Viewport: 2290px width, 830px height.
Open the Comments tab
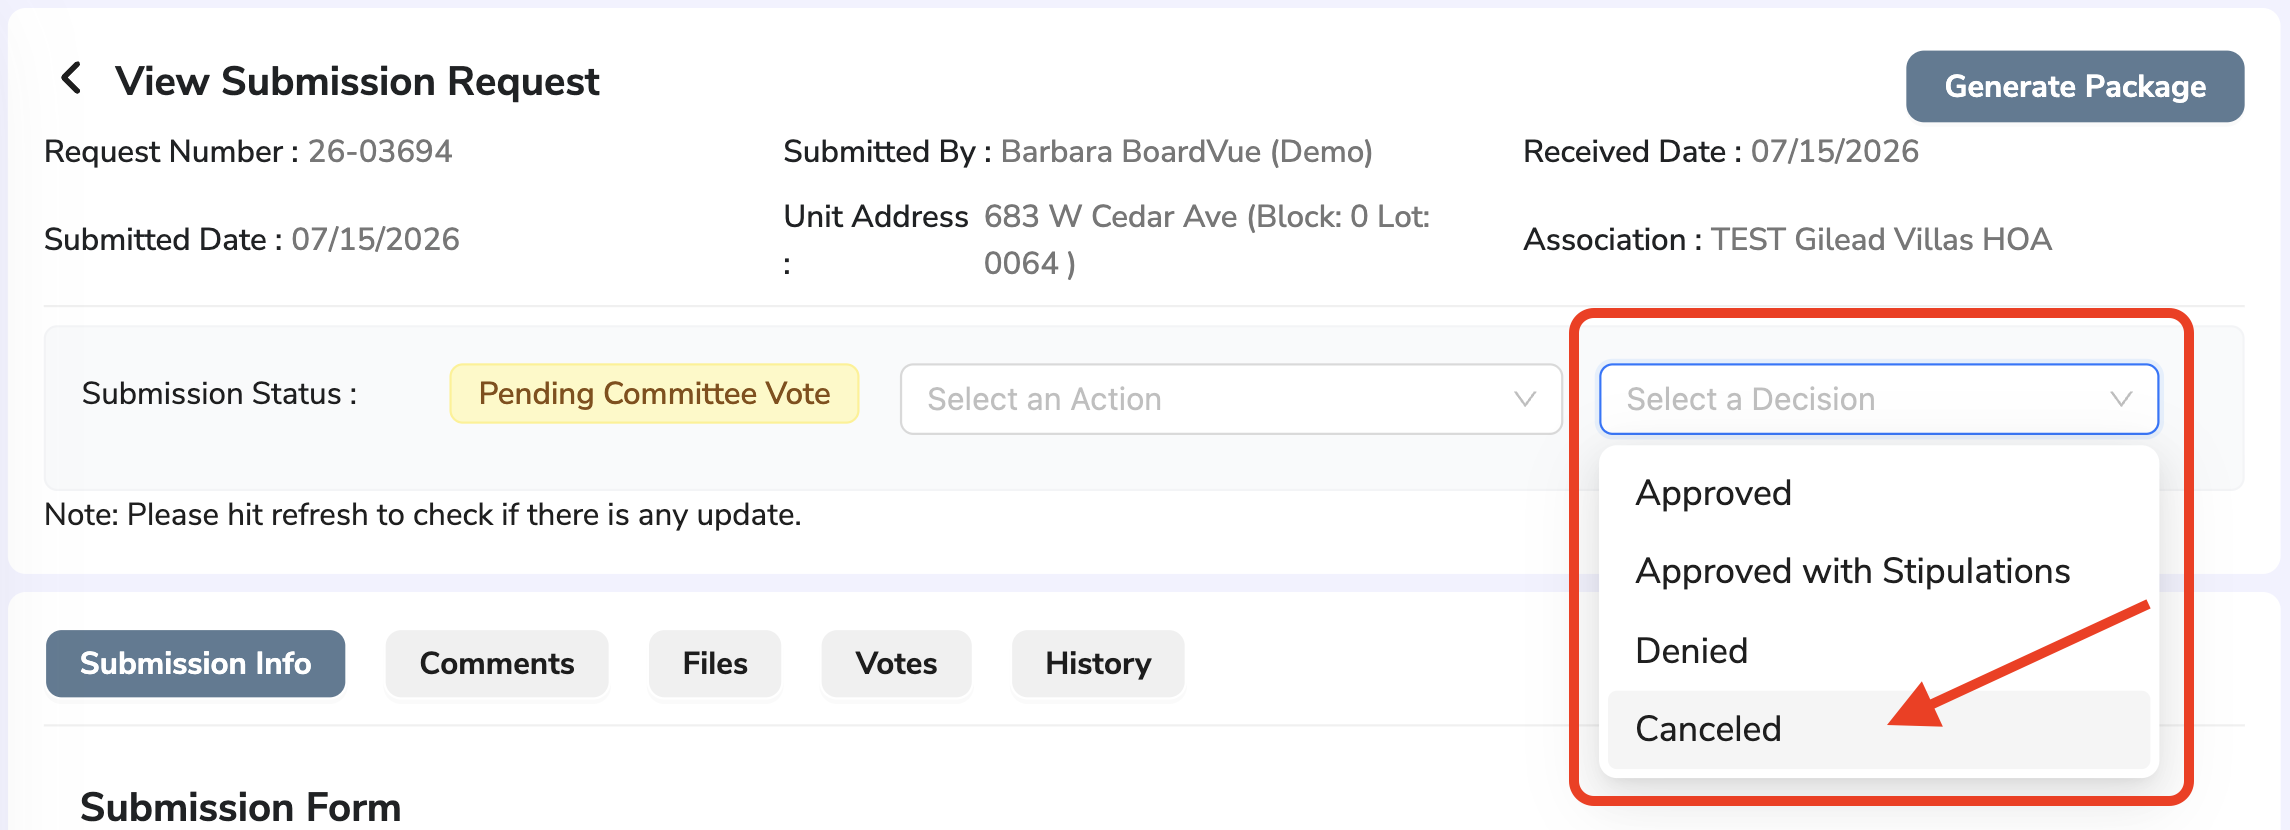(x=497, y=663)
